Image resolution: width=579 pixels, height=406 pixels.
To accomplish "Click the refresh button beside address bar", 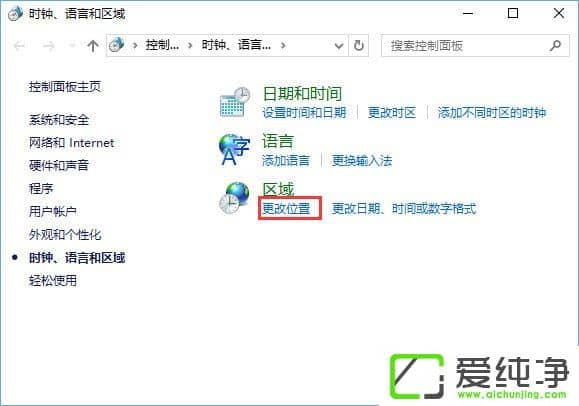I will (359, 46).
